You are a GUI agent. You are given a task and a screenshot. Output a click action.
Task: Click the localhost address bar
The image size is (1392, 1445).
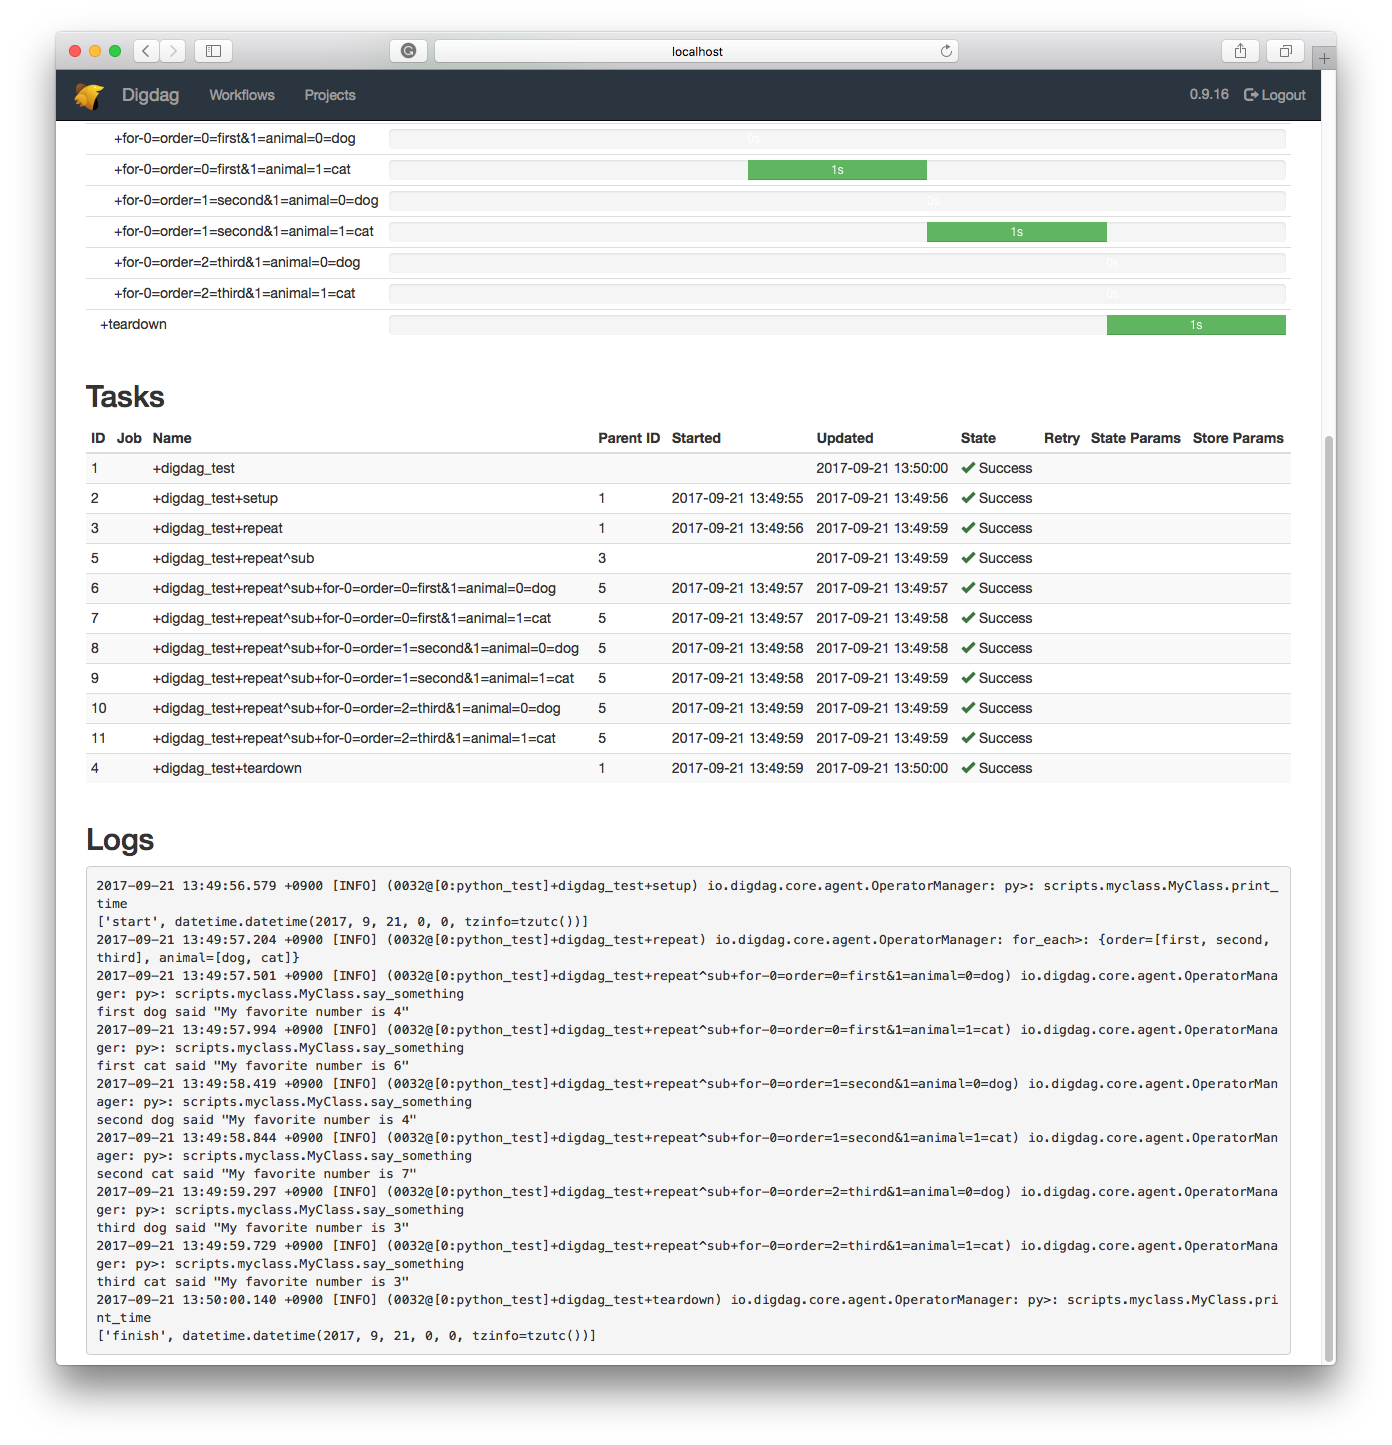pos(697,51)
